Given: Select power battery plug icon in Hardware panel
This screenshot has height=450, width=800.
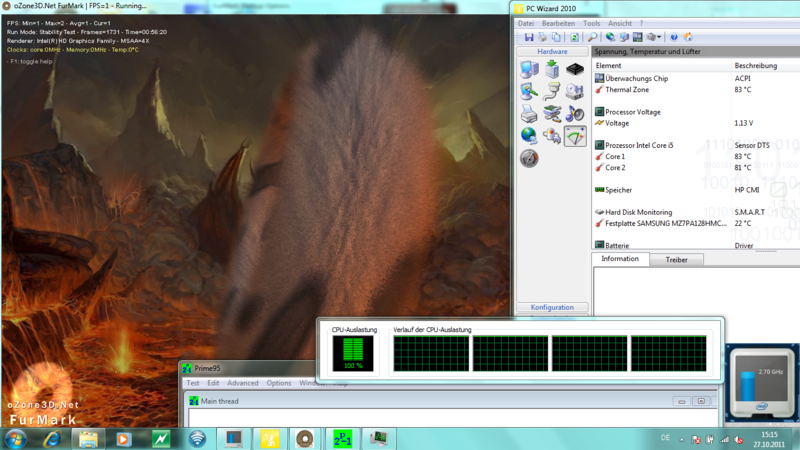Looking at the screenshot, I should pos(552,136).
